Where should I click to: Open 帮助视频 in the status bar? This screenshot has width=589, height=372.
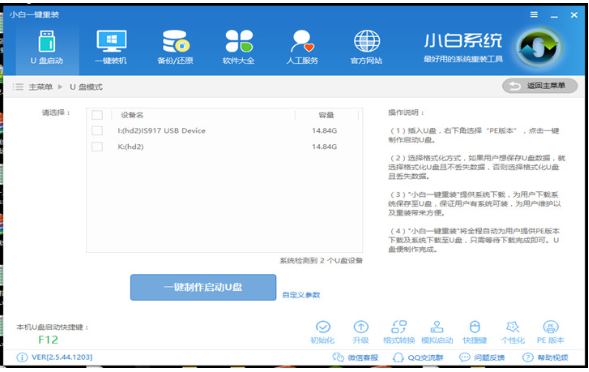point(545,357)
